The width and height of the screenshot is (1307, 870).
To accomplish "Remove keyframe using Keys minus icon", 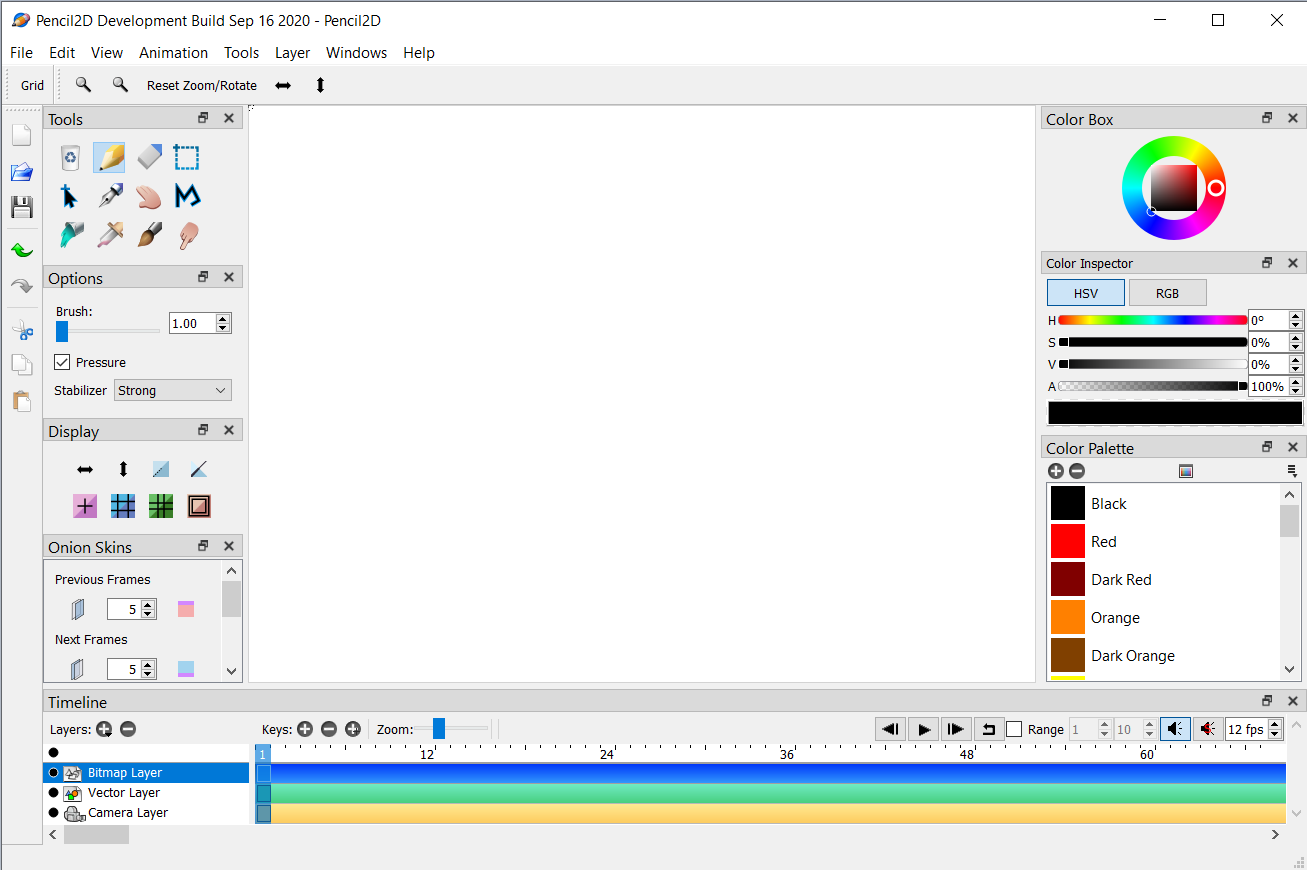I will pyautogui.click(x=329, y=730).
